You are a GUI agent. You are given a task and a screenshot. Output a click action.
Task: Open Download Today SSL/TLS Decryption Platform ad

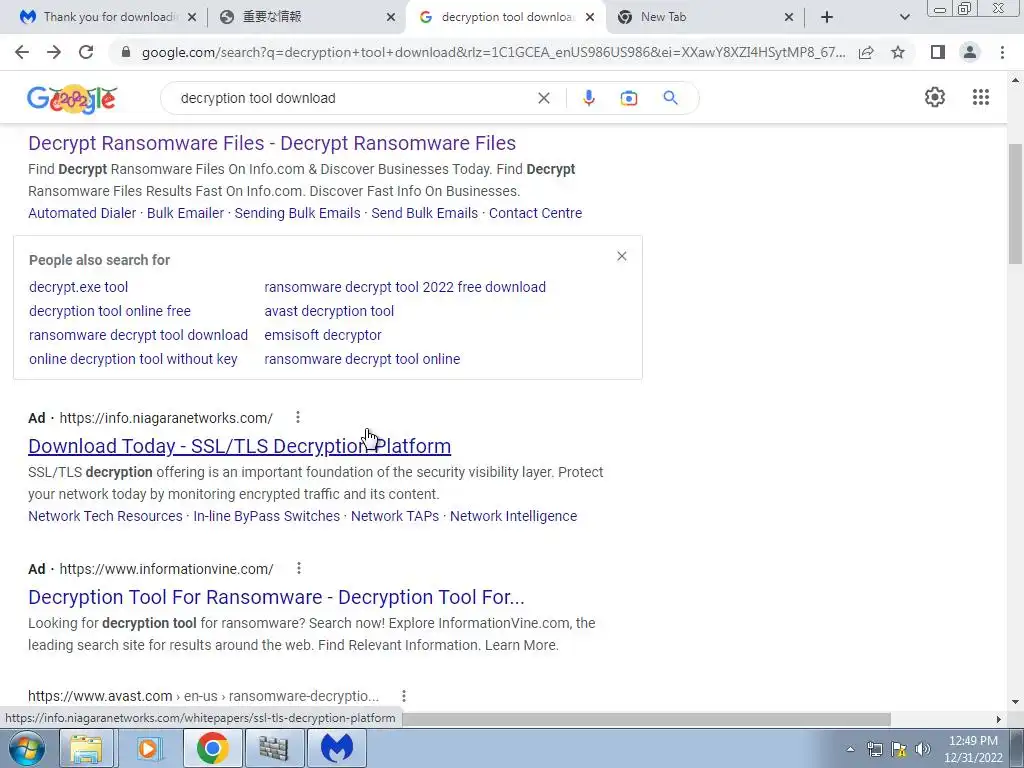tap(240, 446)
